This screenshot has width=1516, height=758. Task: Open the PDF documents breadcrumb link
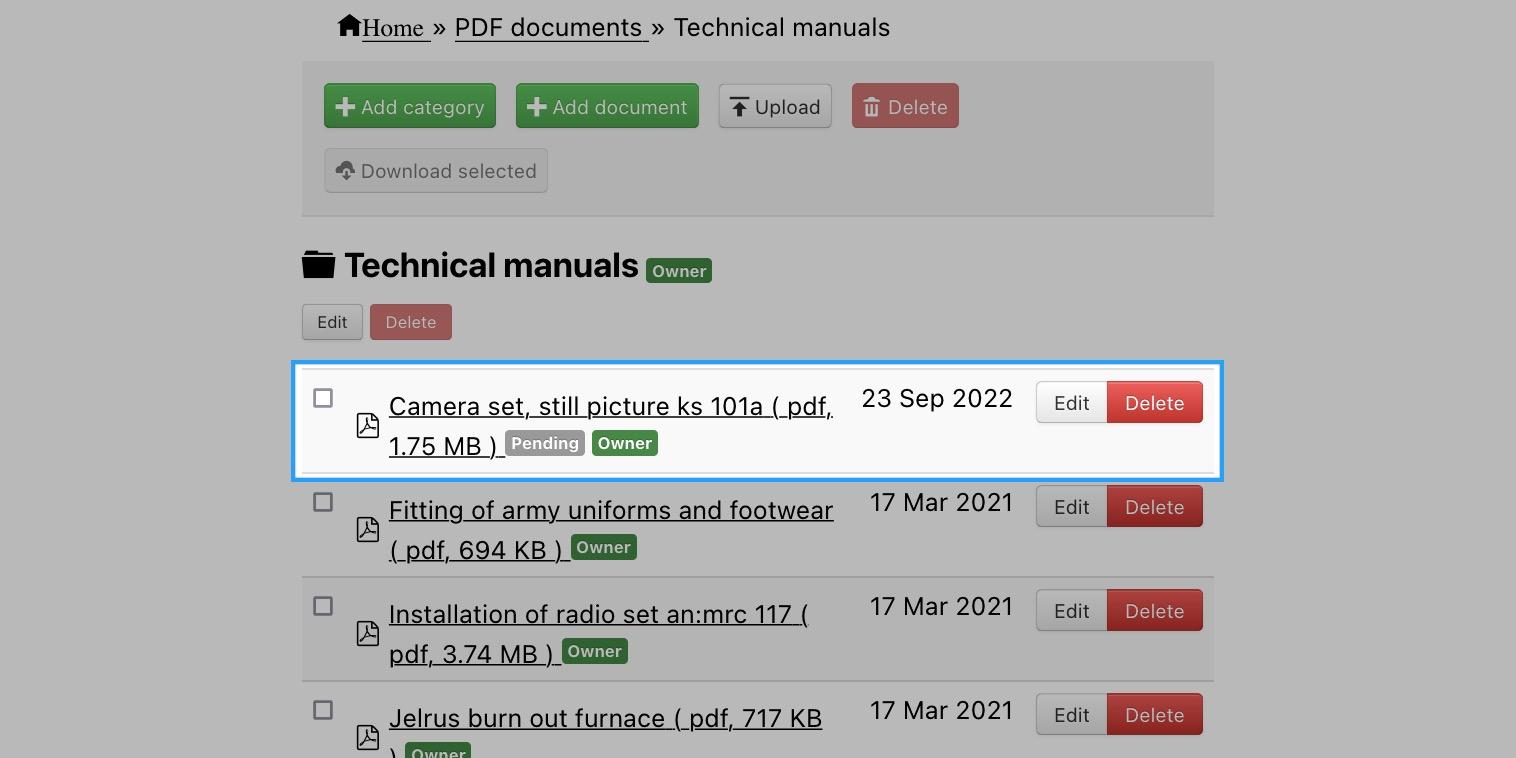(550, 27)
